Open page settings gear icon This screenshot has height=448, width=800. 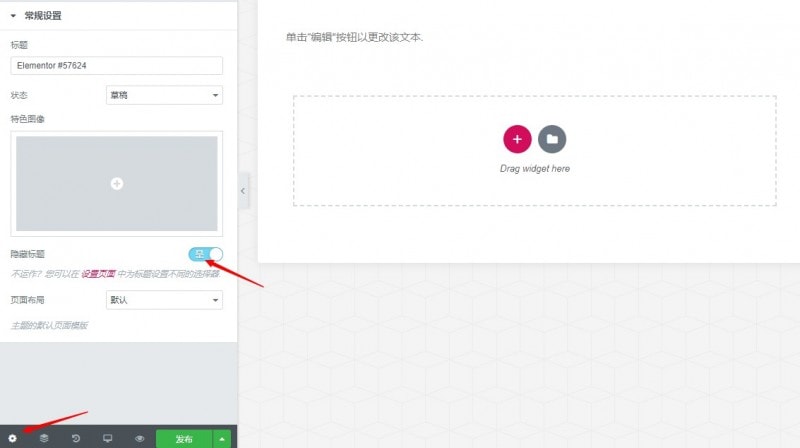point(12,438)
